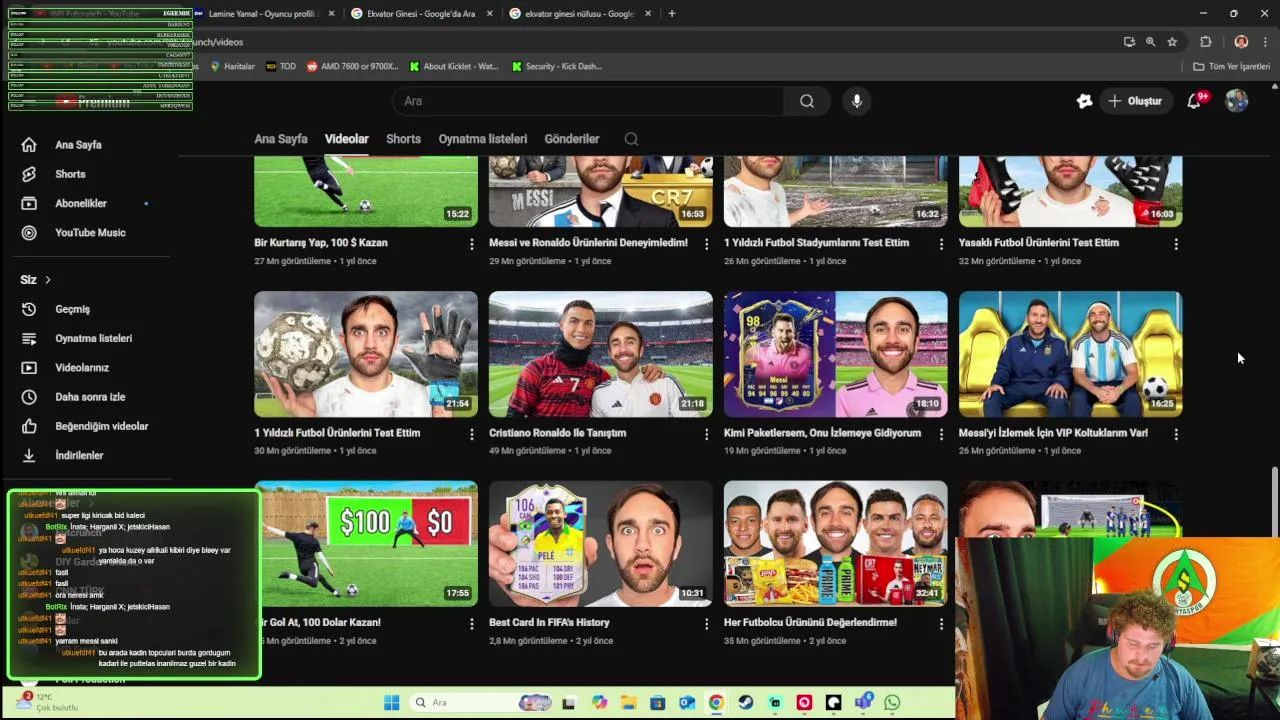Open Abonelikler in the sidebar
Screen dimensions: 1280x720
[x=80, y=203]
